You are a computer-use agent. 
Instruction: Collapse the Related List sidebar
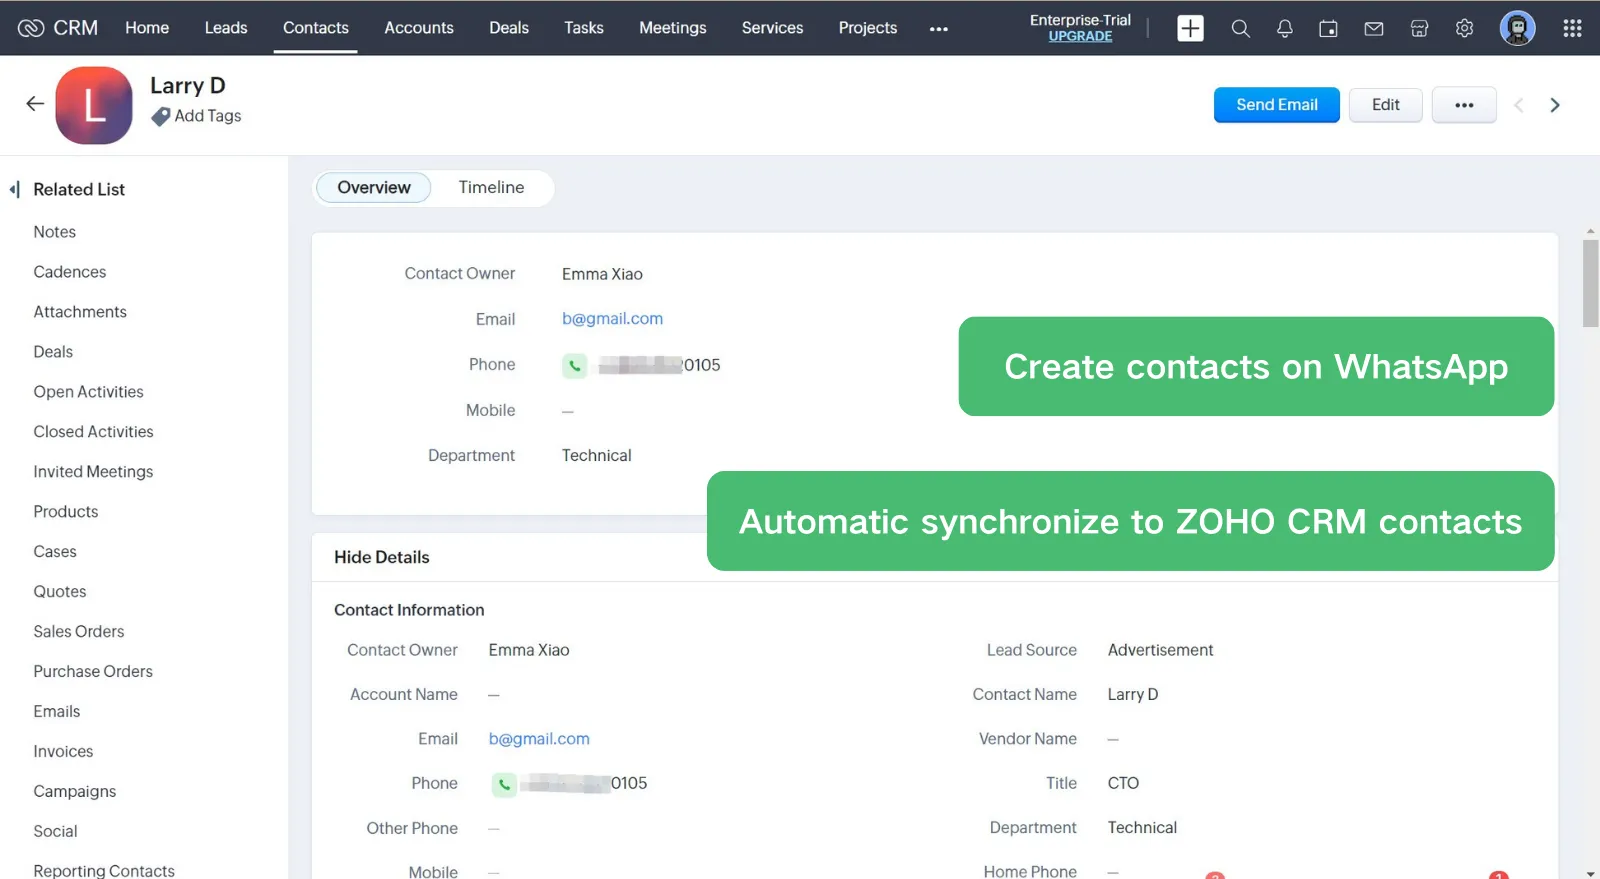(14, 189)
